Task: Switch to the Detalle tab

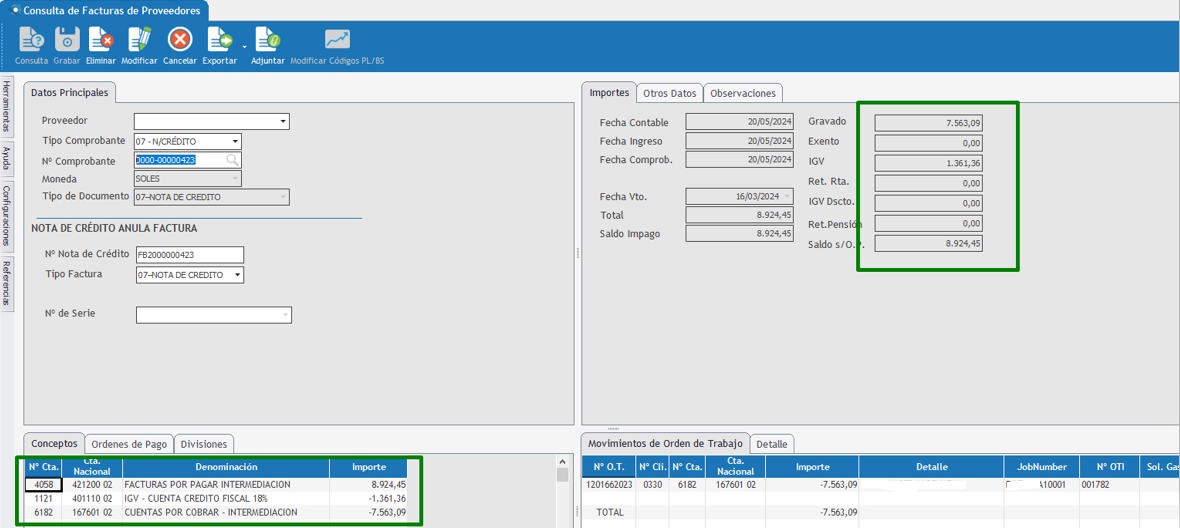Action: click(772, 444)
